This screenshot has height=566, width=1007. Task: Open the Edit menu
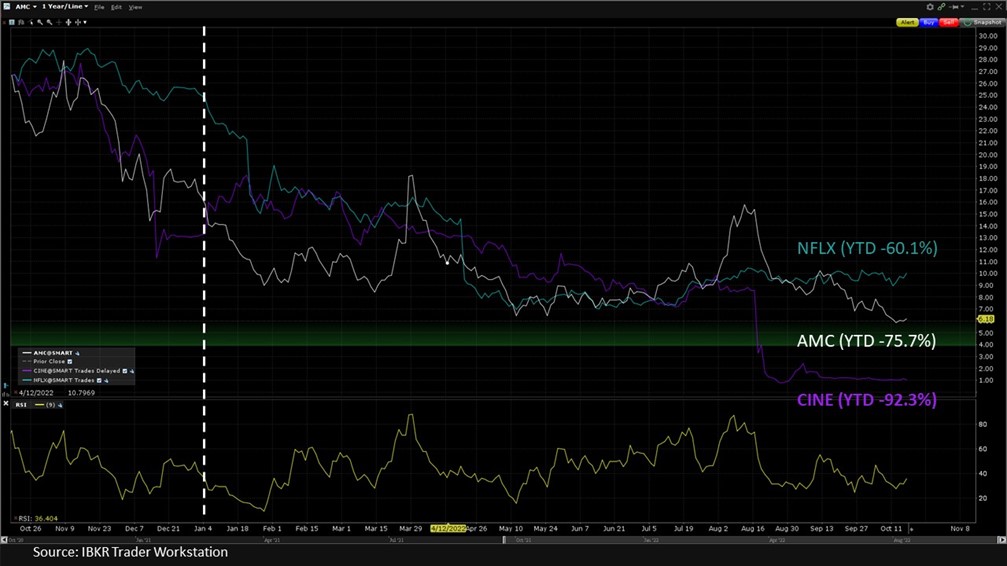pos(116,7)
